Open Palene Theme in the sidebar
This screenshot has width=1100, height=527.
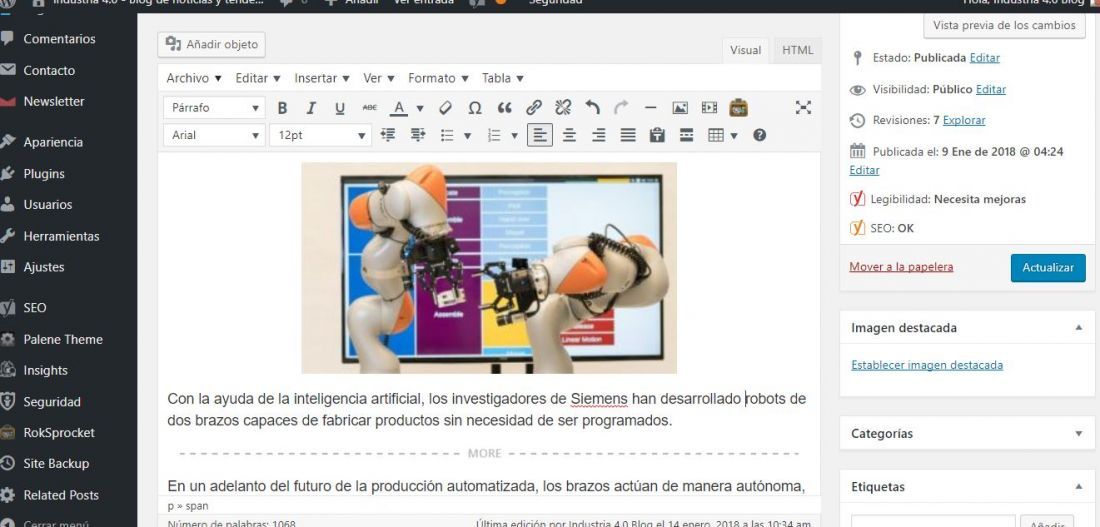(62, 340)
